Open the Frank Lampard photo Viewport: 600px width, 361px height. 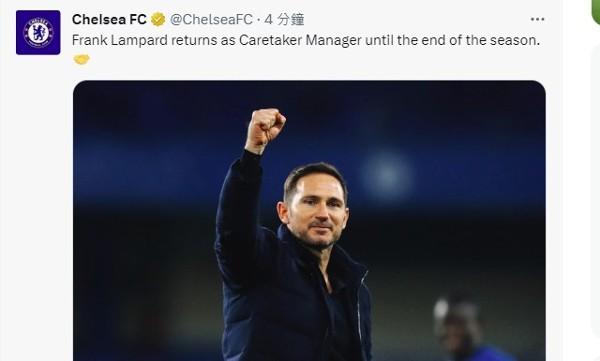click(309, 221)
